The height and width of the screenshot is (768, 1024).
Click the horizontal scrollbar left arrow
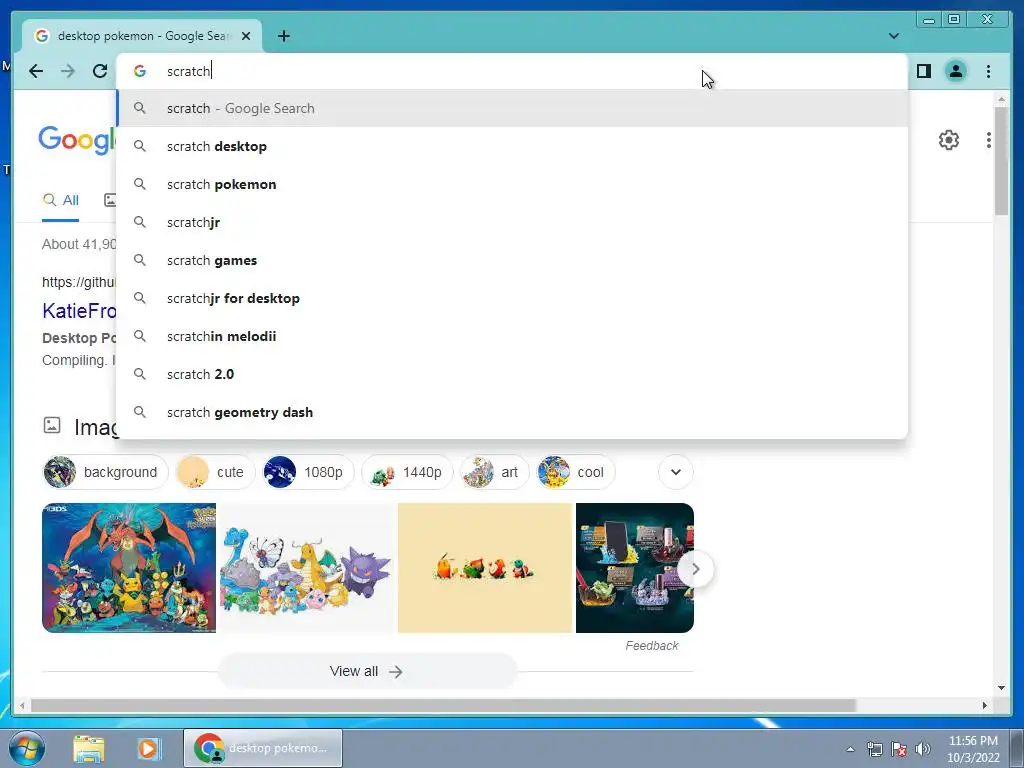tap(22, 705)
